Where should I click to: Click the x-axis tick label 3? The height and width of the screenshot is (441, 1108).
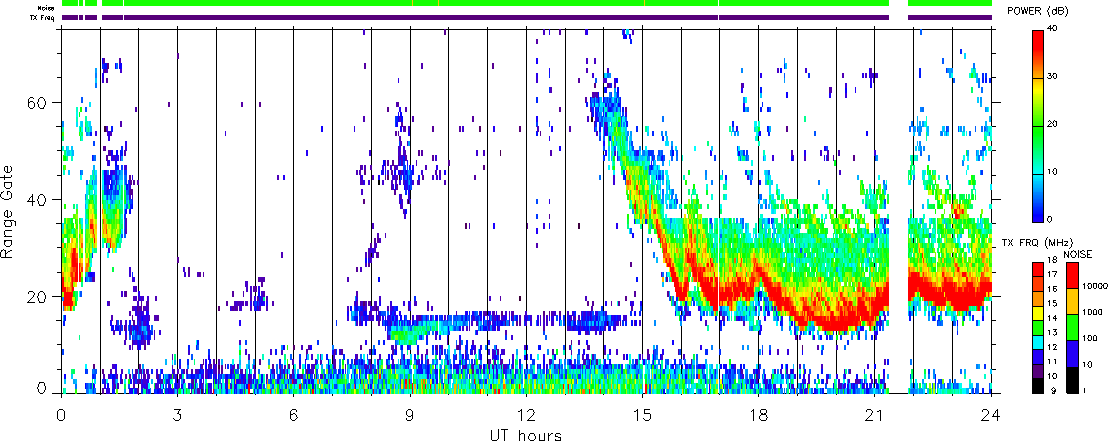coord(177,414)
